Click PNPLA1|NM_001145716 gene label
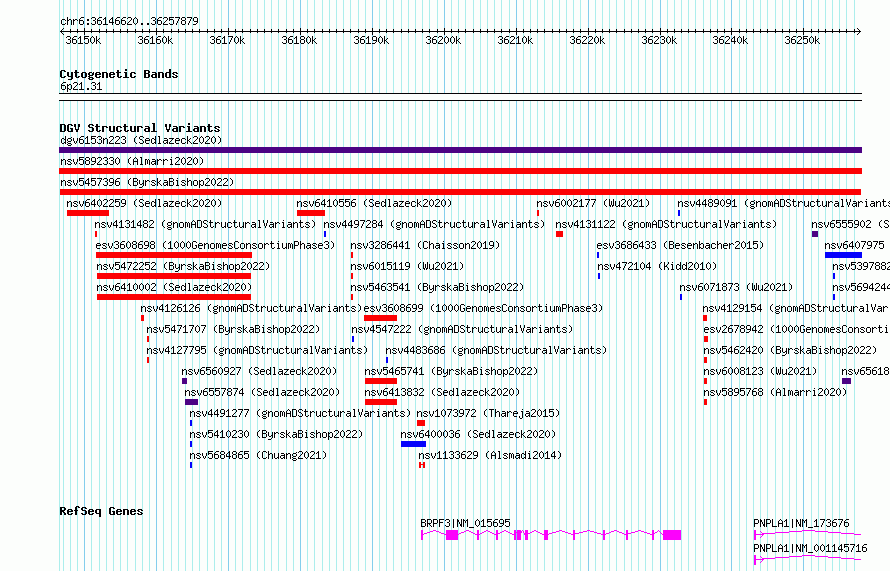This screenshot has width=890, height=571. 810,548
